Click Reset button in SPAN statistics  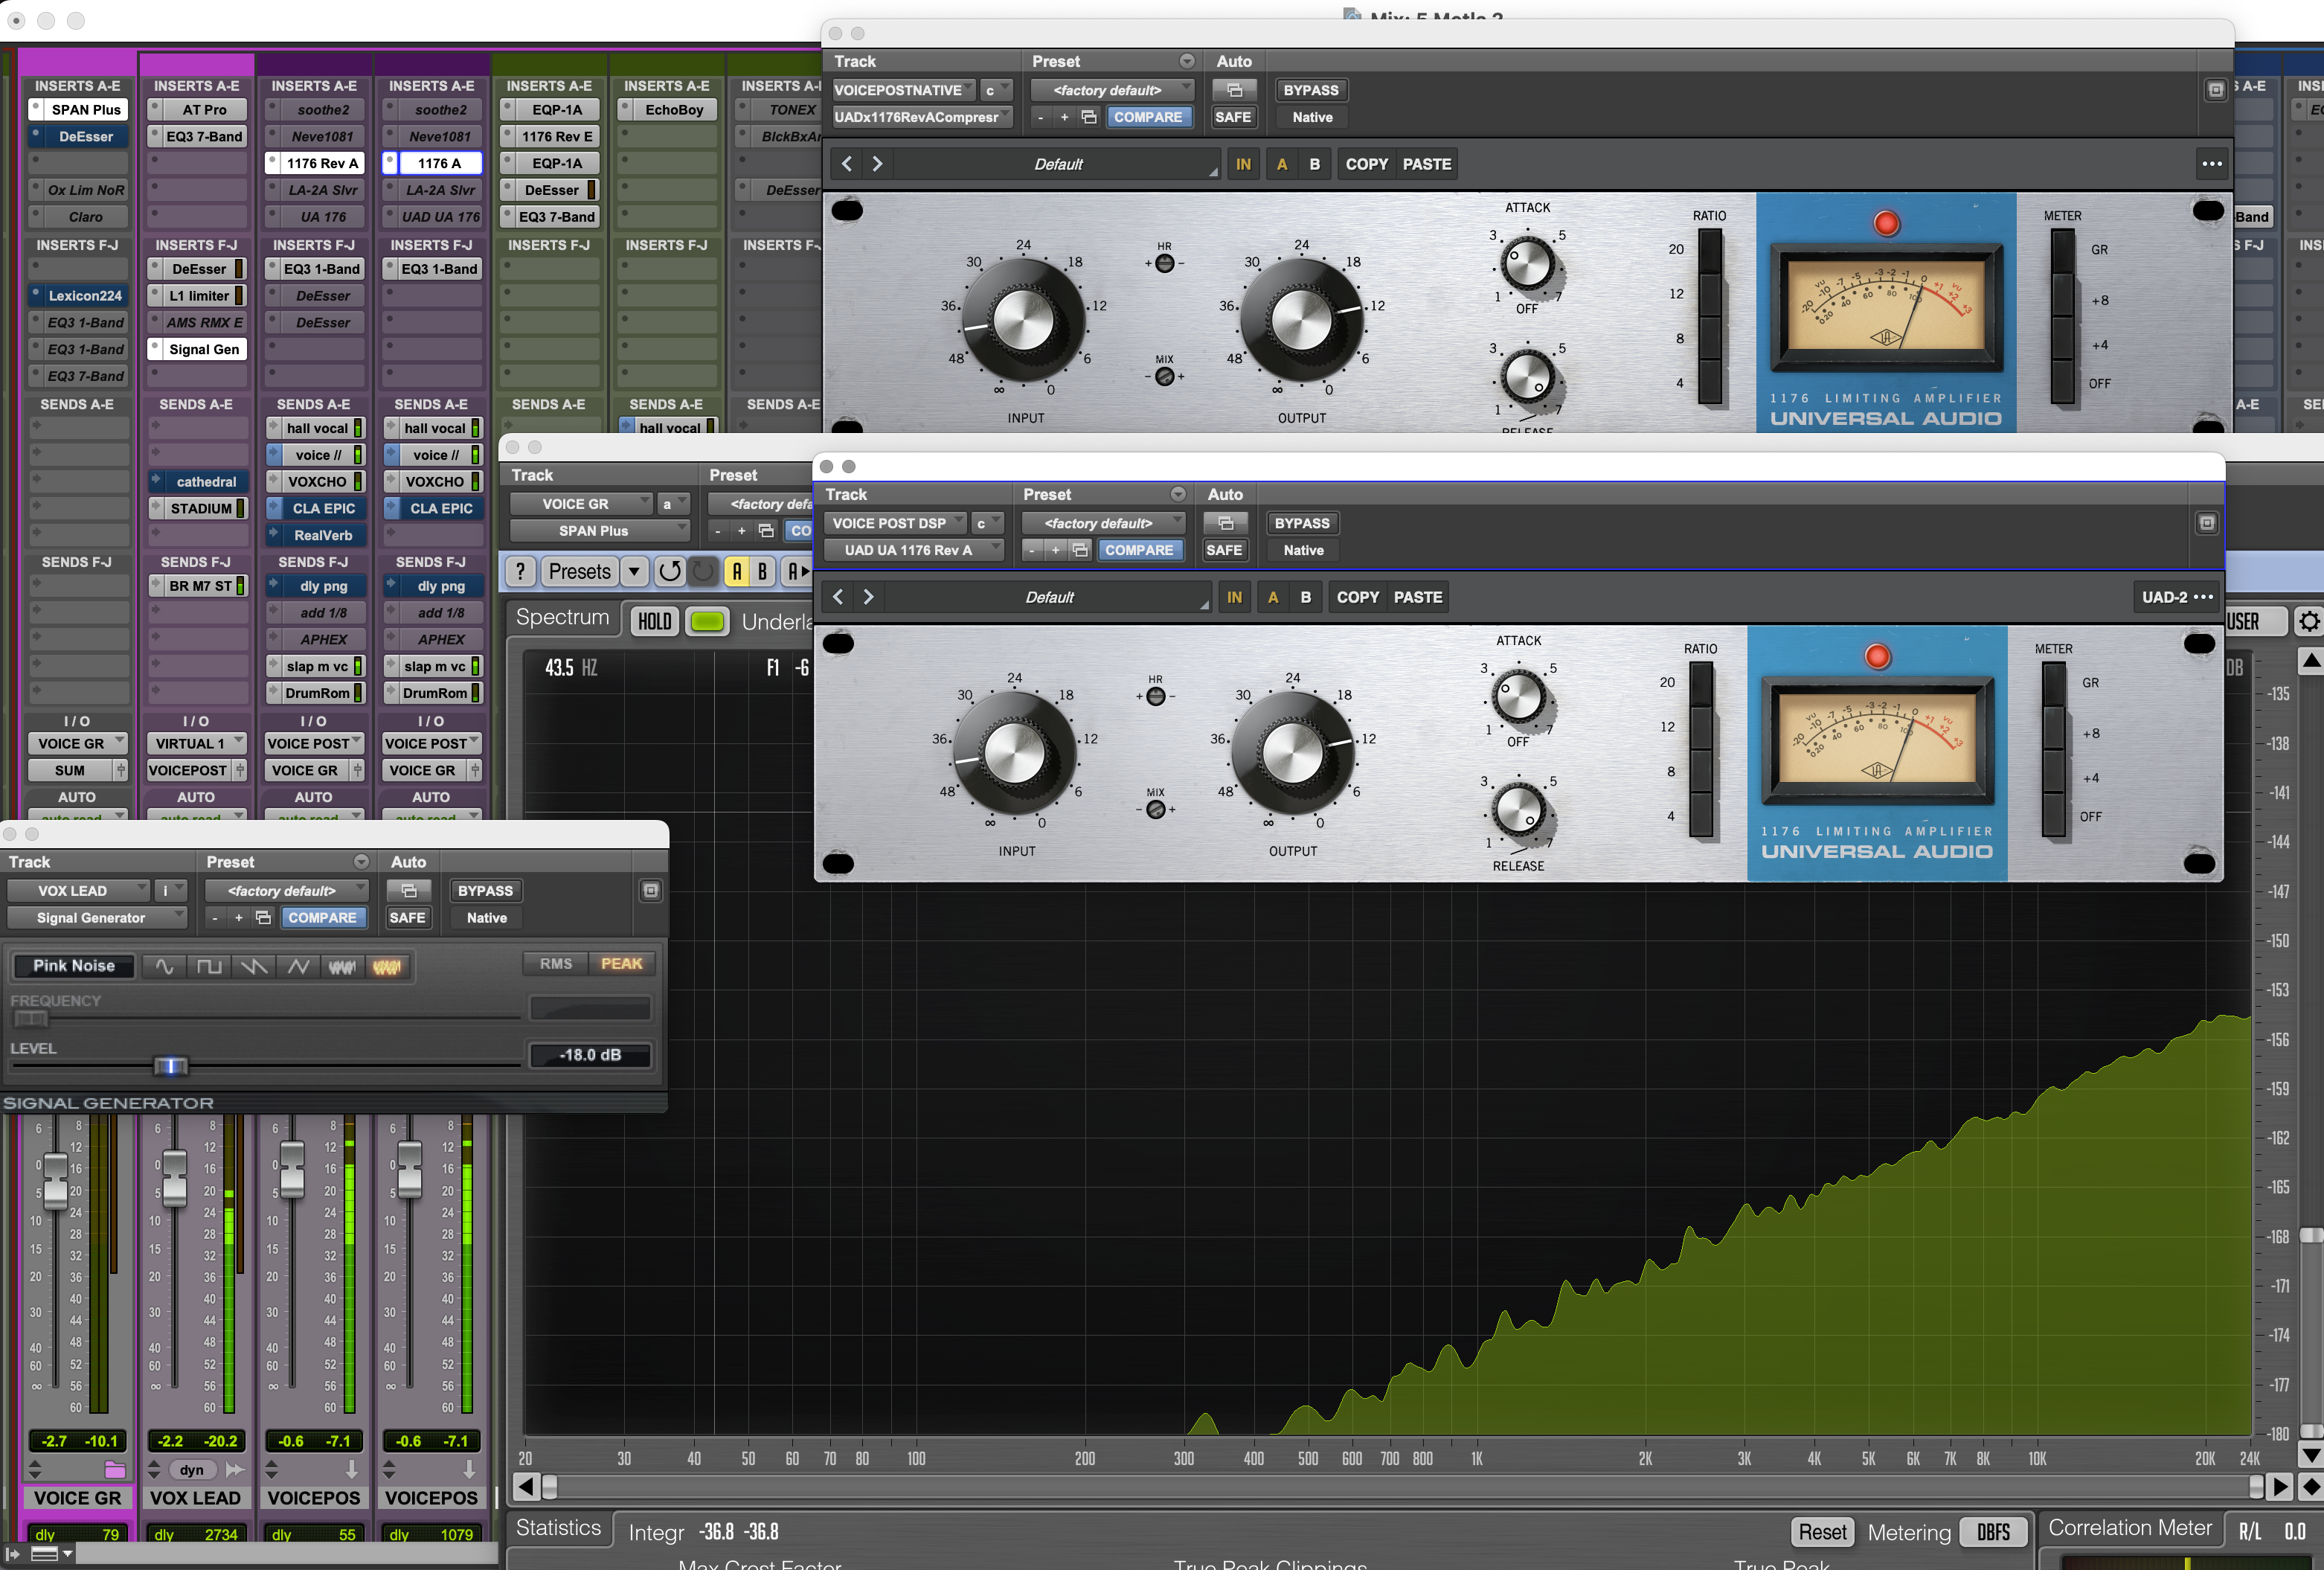click(x=1822, y=1532)
